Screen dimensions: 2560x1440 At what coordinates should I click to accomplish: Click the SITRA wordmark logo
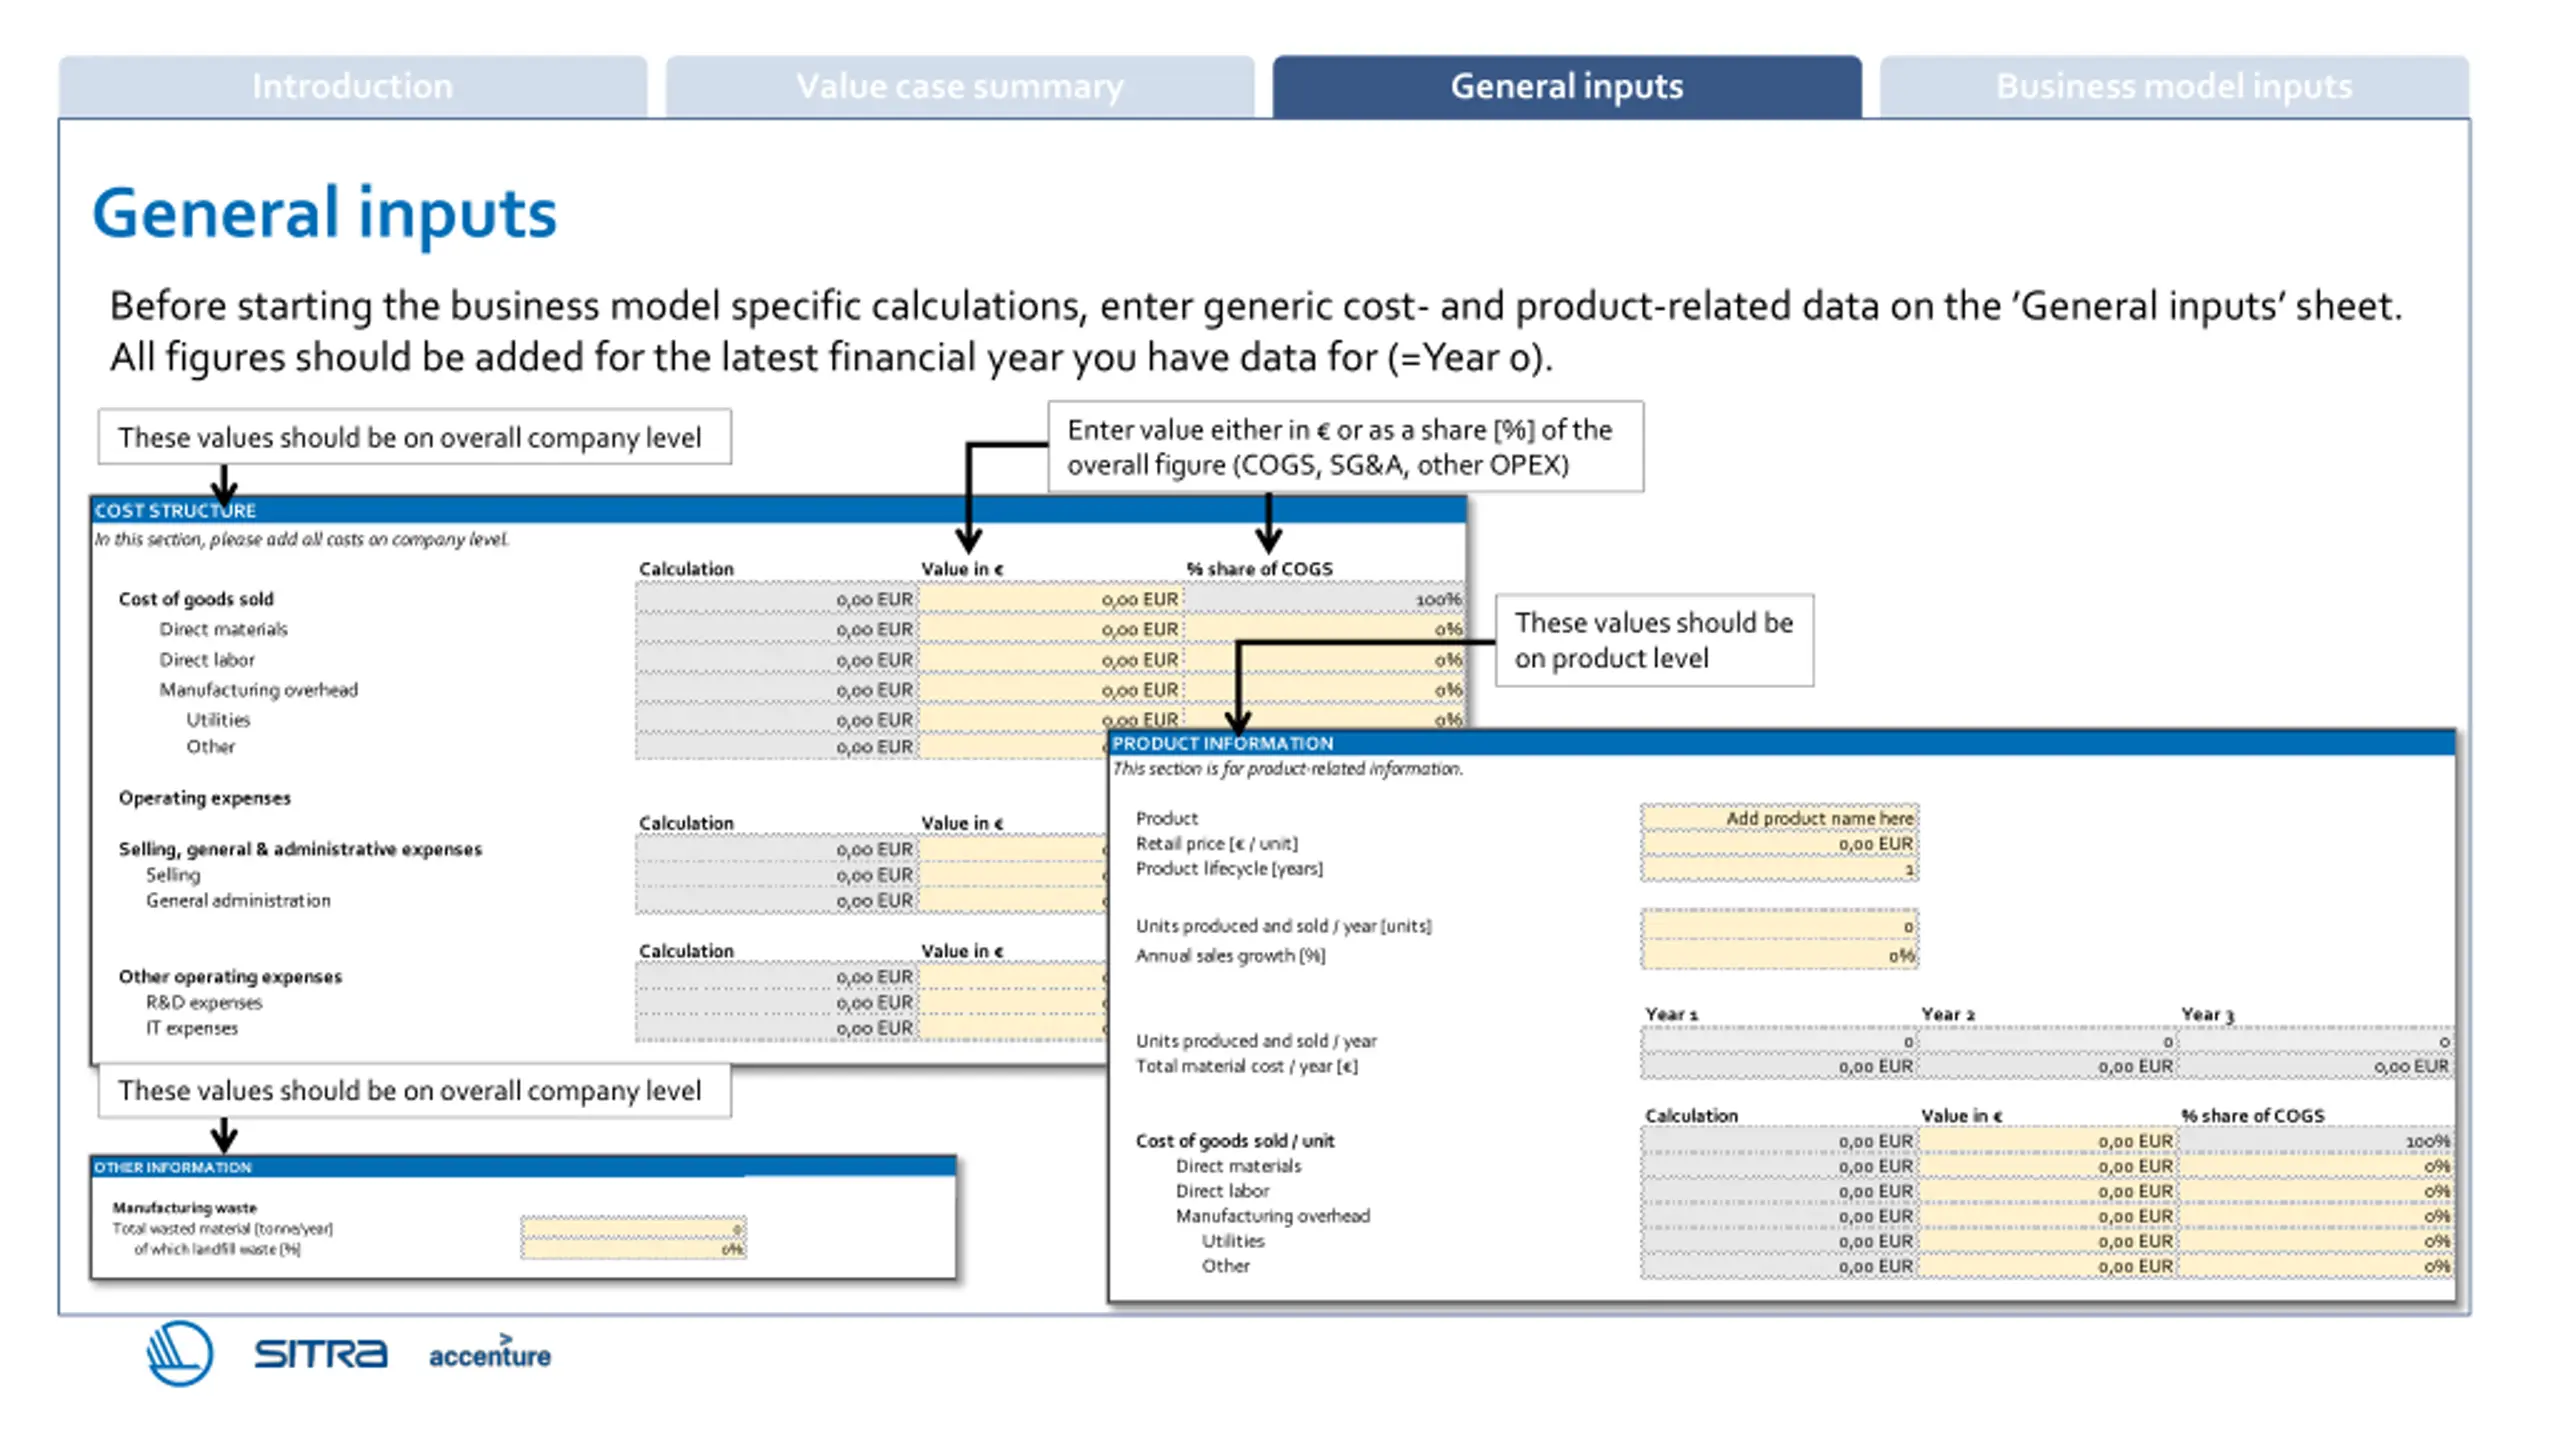point(320,1354)
